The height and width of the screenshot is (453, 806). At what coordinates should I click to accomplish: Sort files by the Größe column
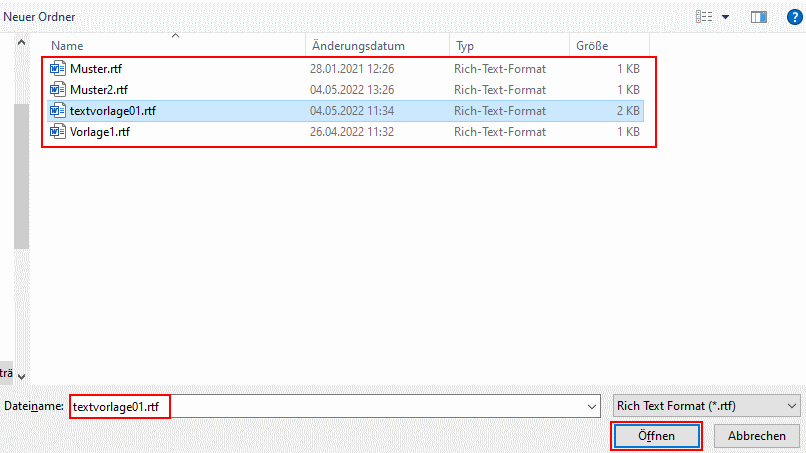click(x=592, y=46)
